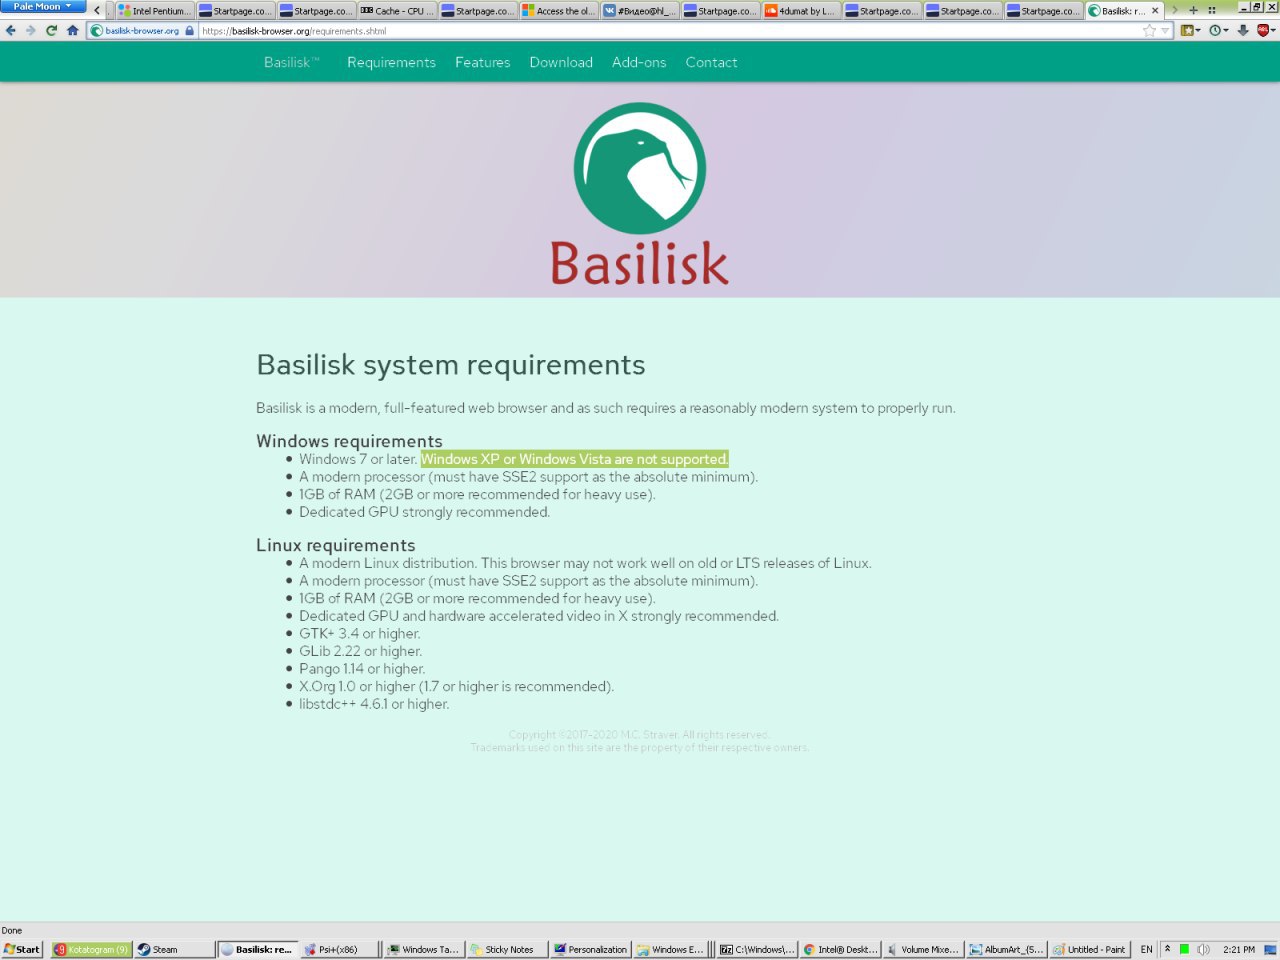1280x960 pixels.
Task: Open the Add-ons nav link
Action: pyautogui.click(x=639, y=62)
